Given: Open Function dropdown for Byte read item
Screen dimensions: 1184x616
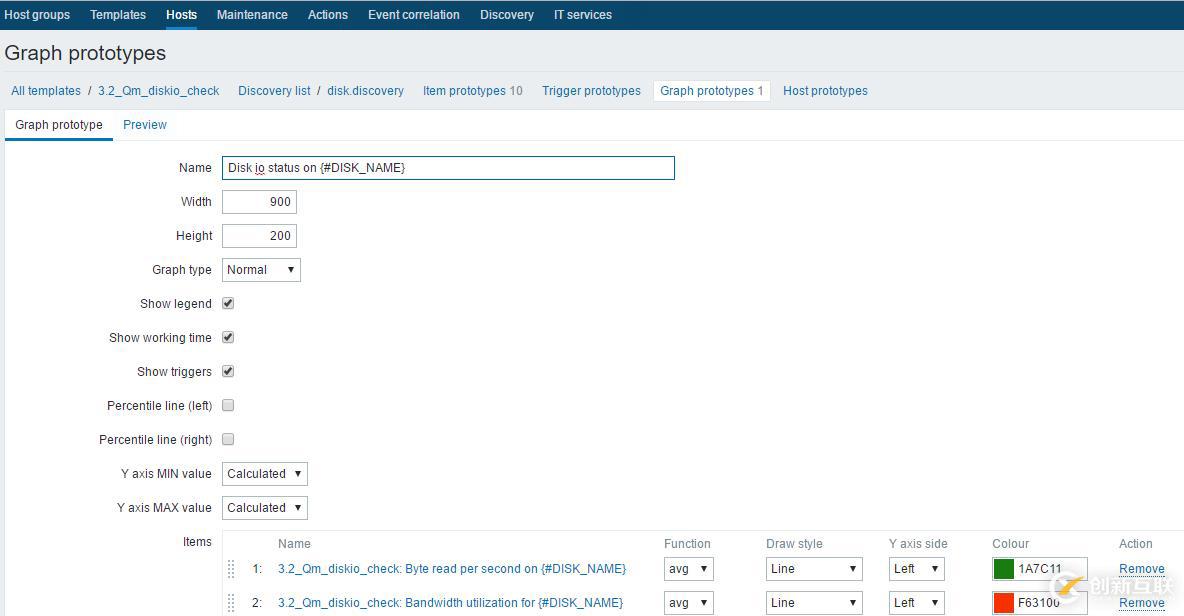Looking at the screenshot, I should [689, 569].
